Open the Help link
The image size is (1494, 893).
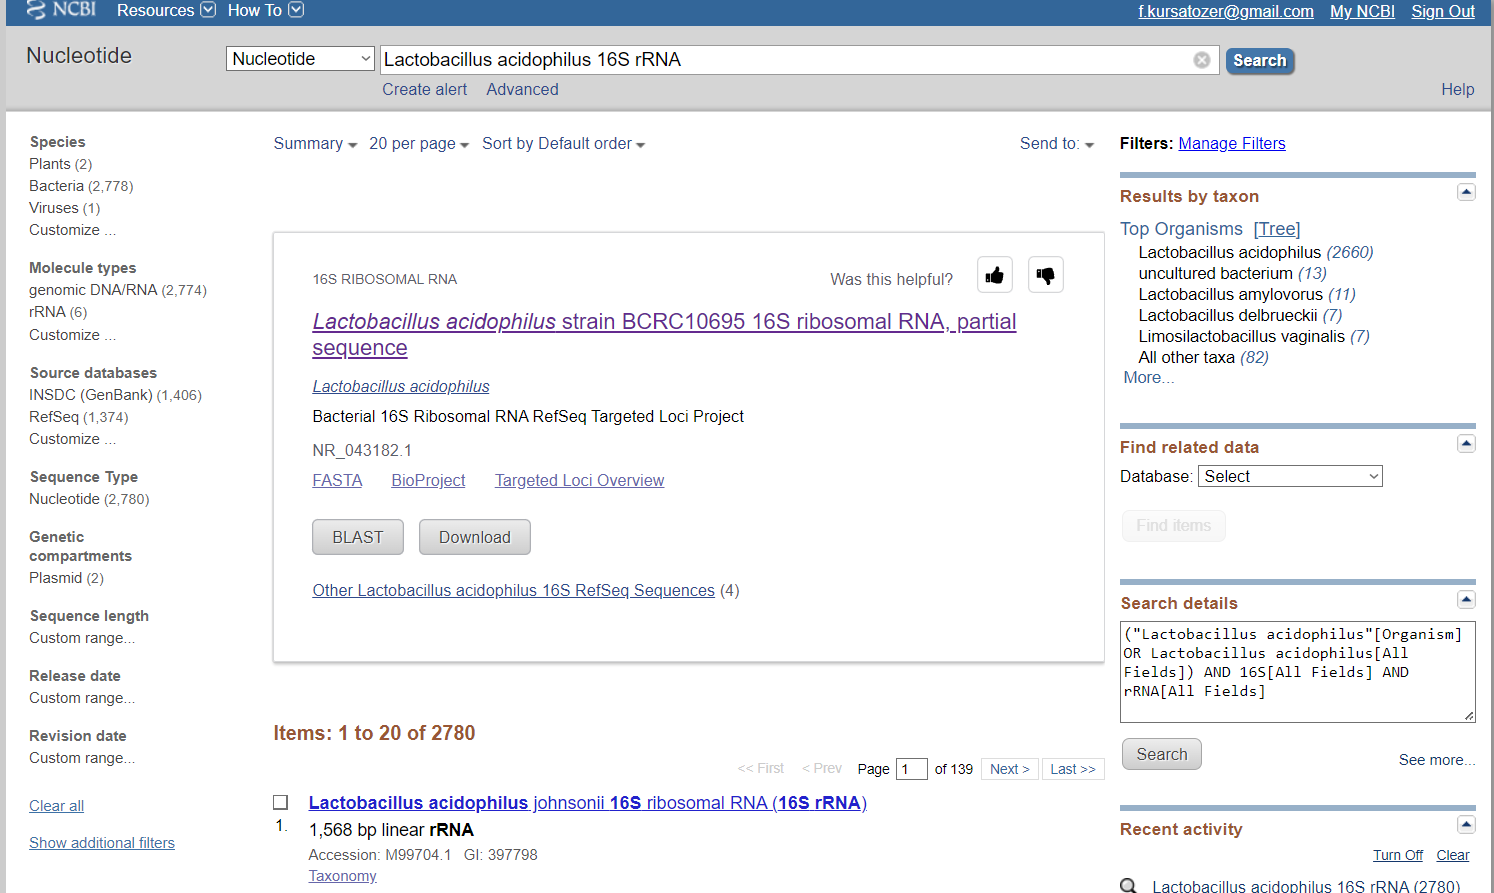point(1457,89)
